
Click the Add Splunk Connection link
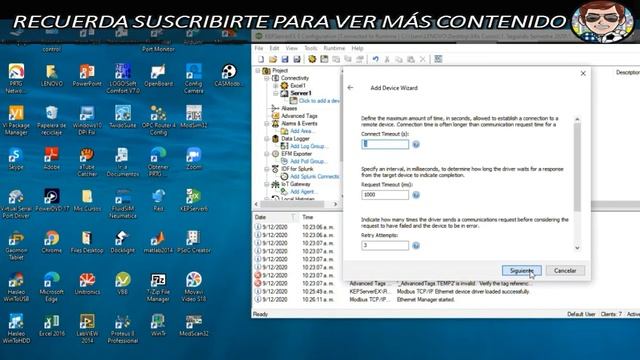pyautogui.click(x=315, y=177)
